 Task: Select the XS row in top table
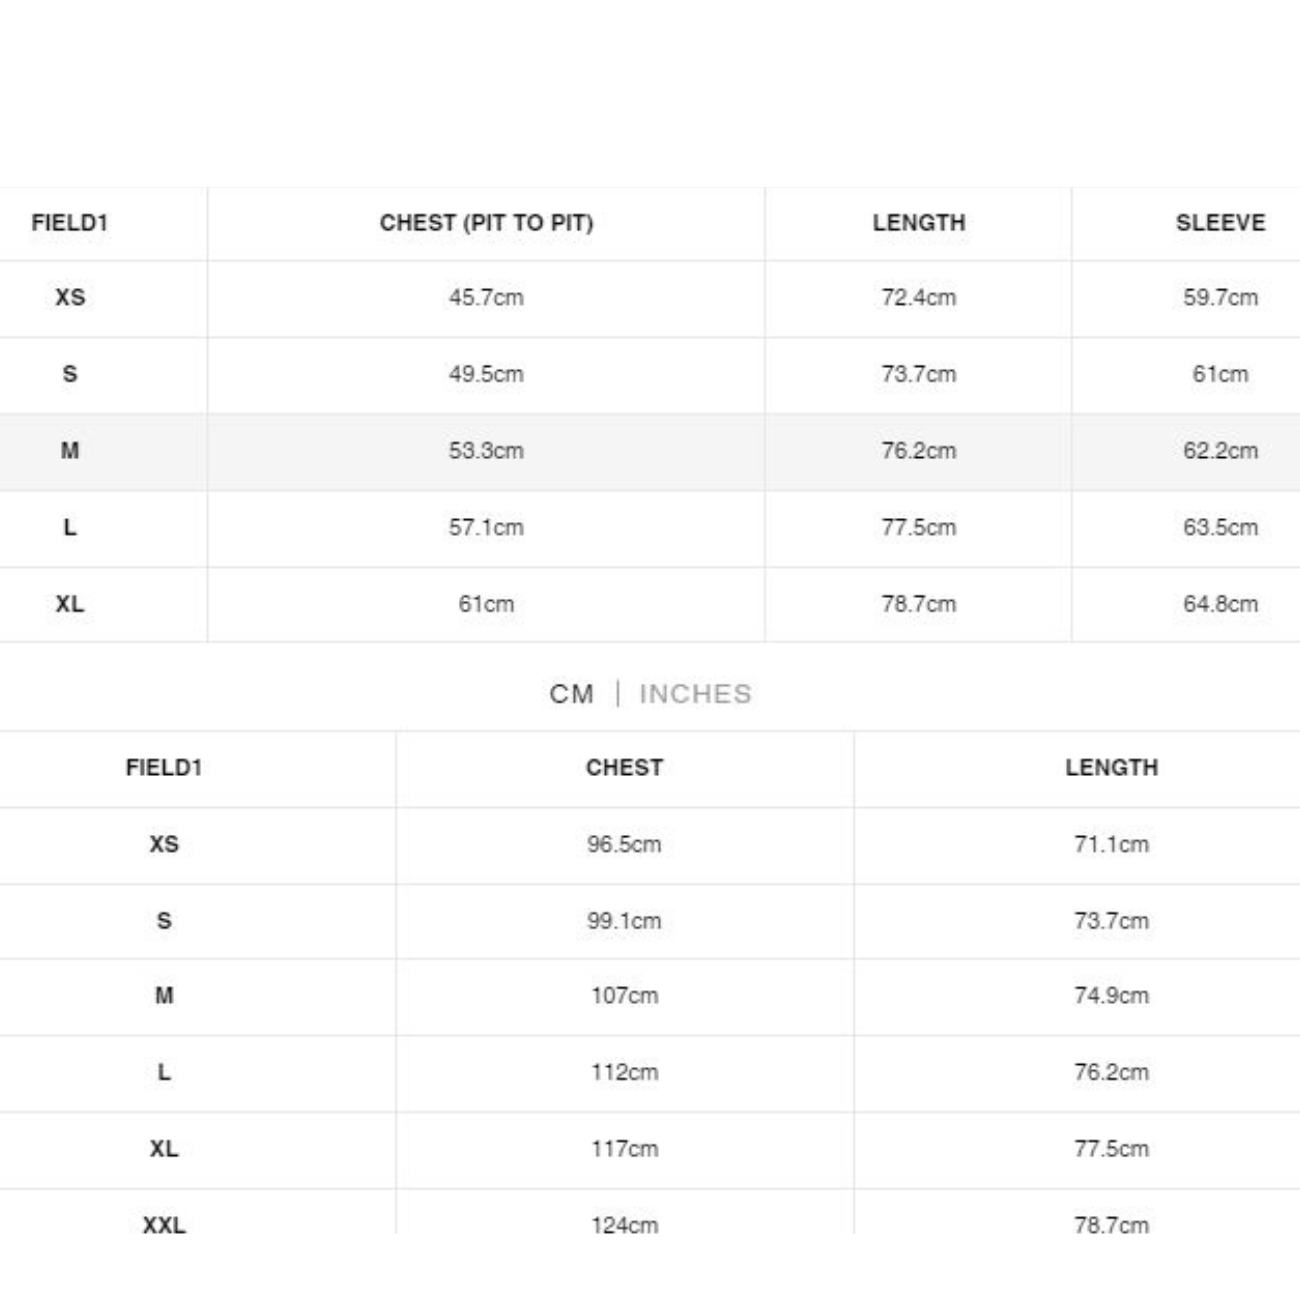click(x=650, y=298)
